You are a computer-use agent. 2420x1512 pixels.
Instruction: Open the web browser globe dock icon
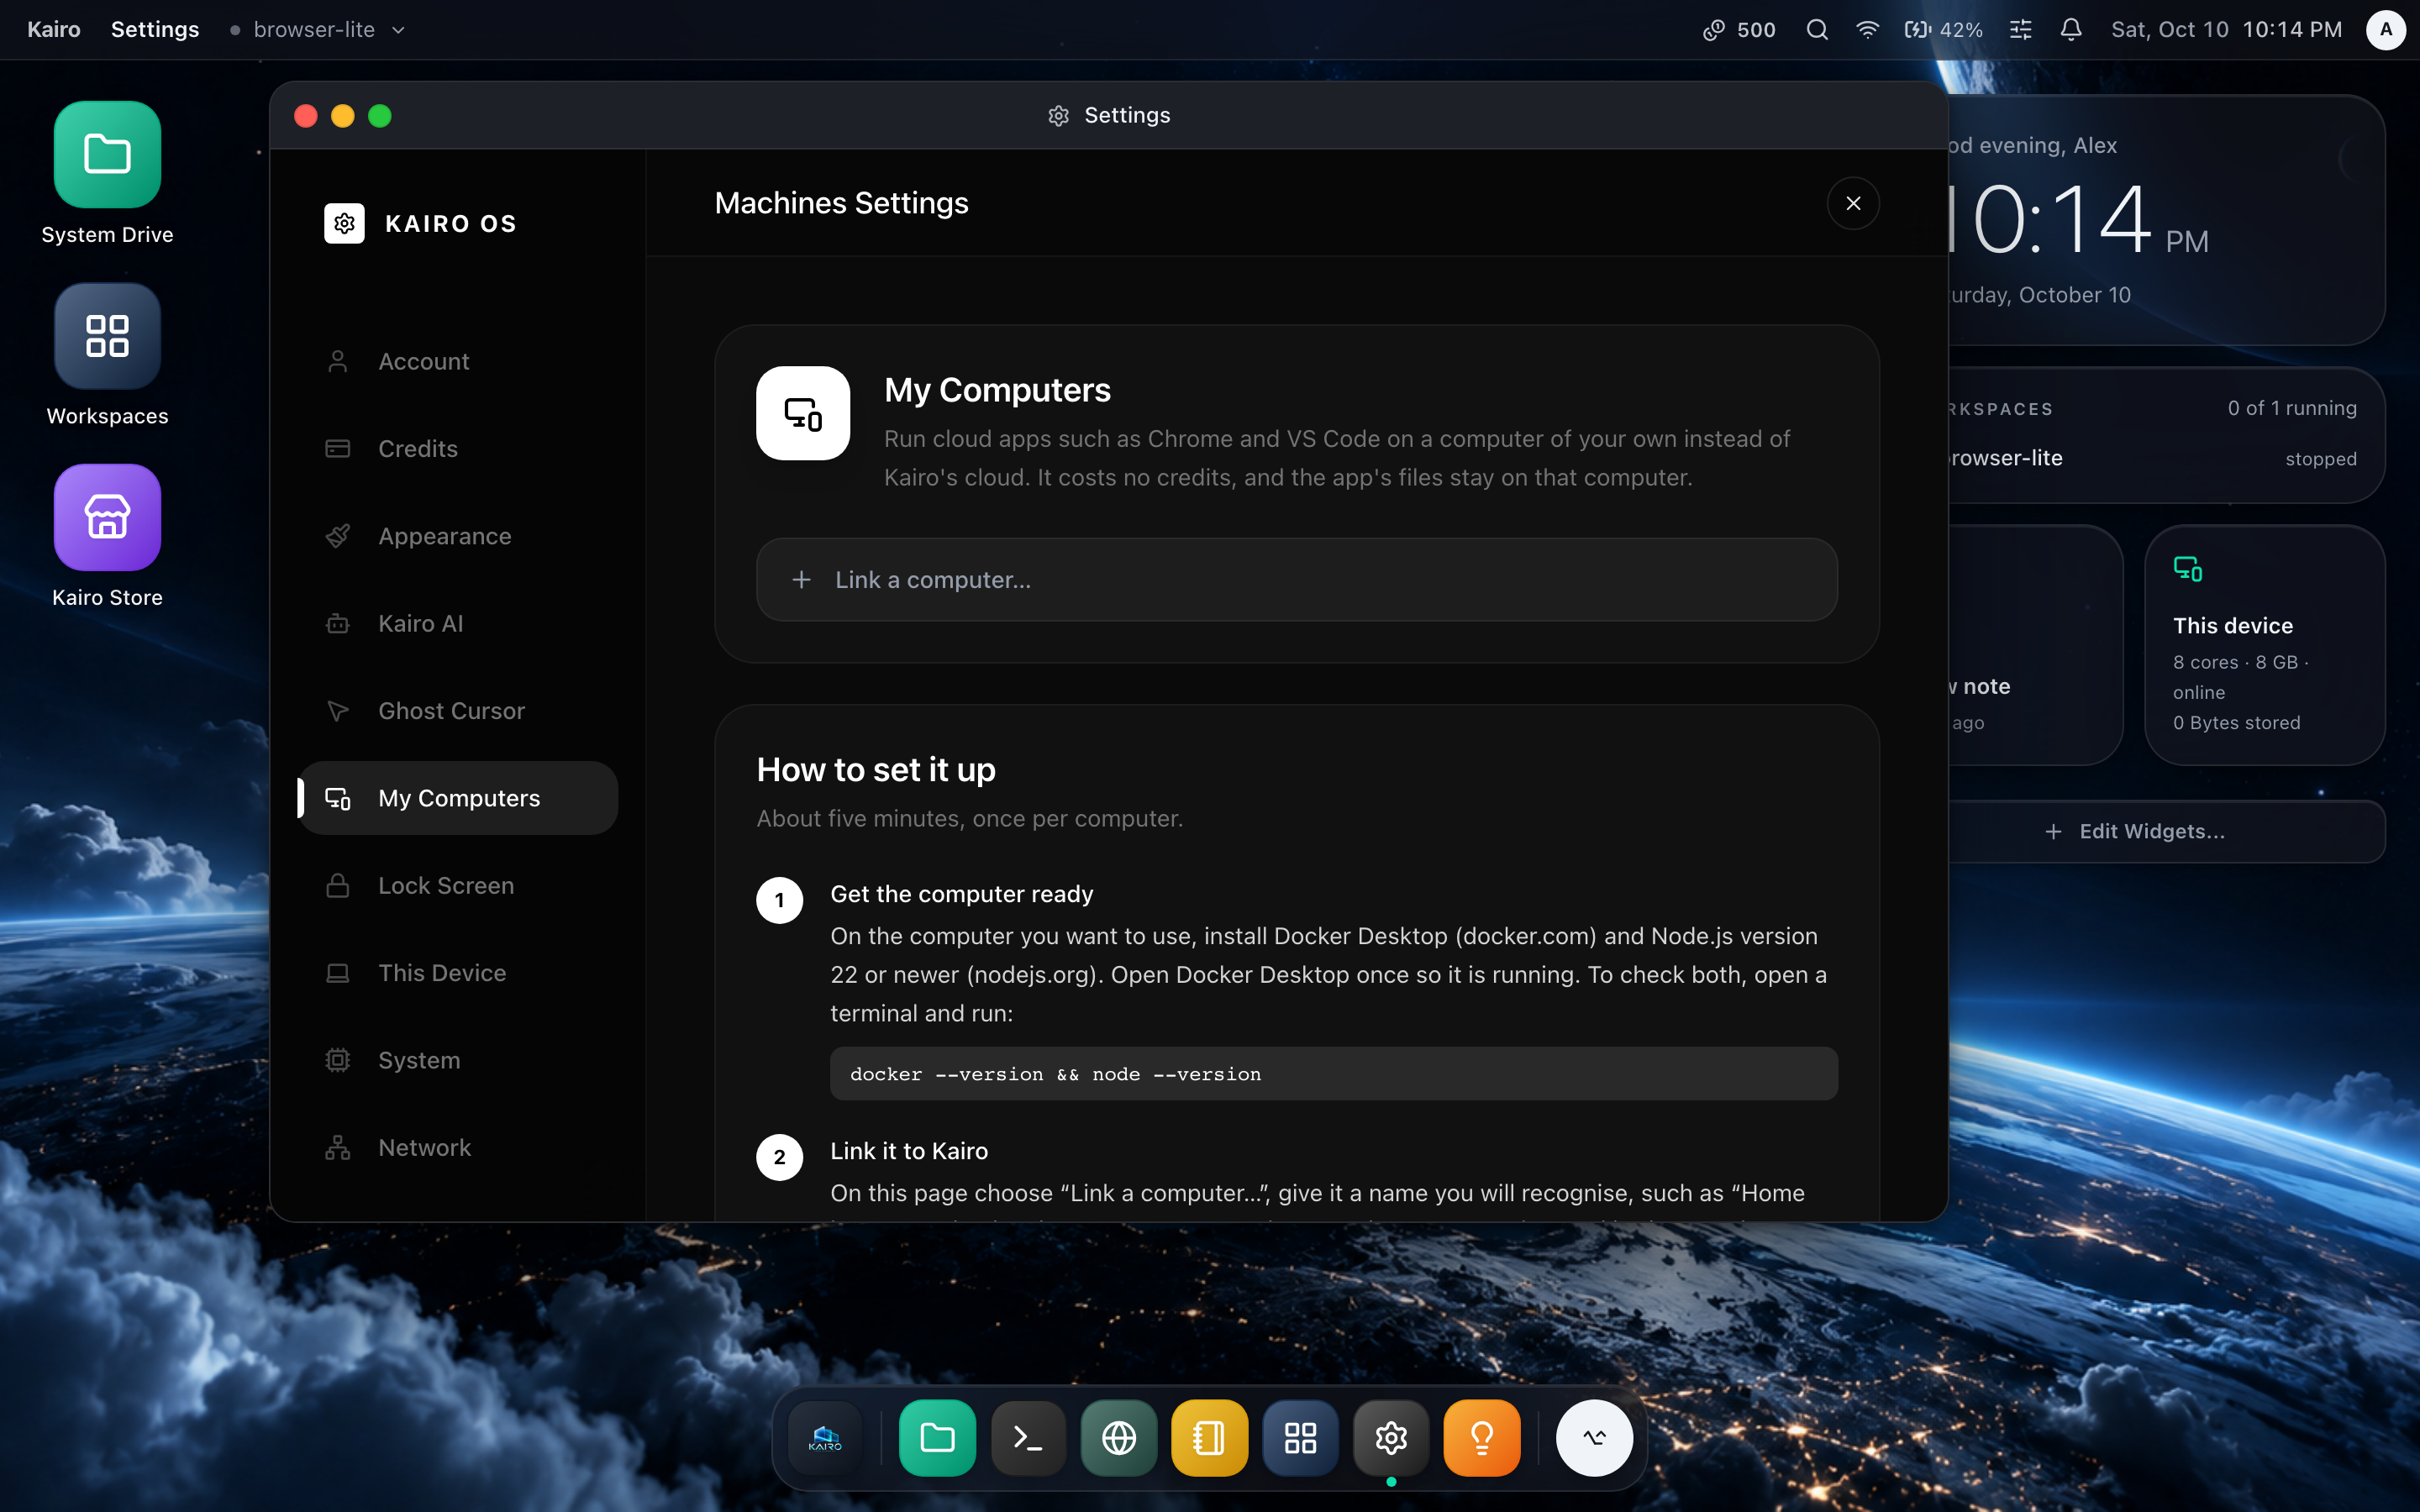pos(1119,1438)
